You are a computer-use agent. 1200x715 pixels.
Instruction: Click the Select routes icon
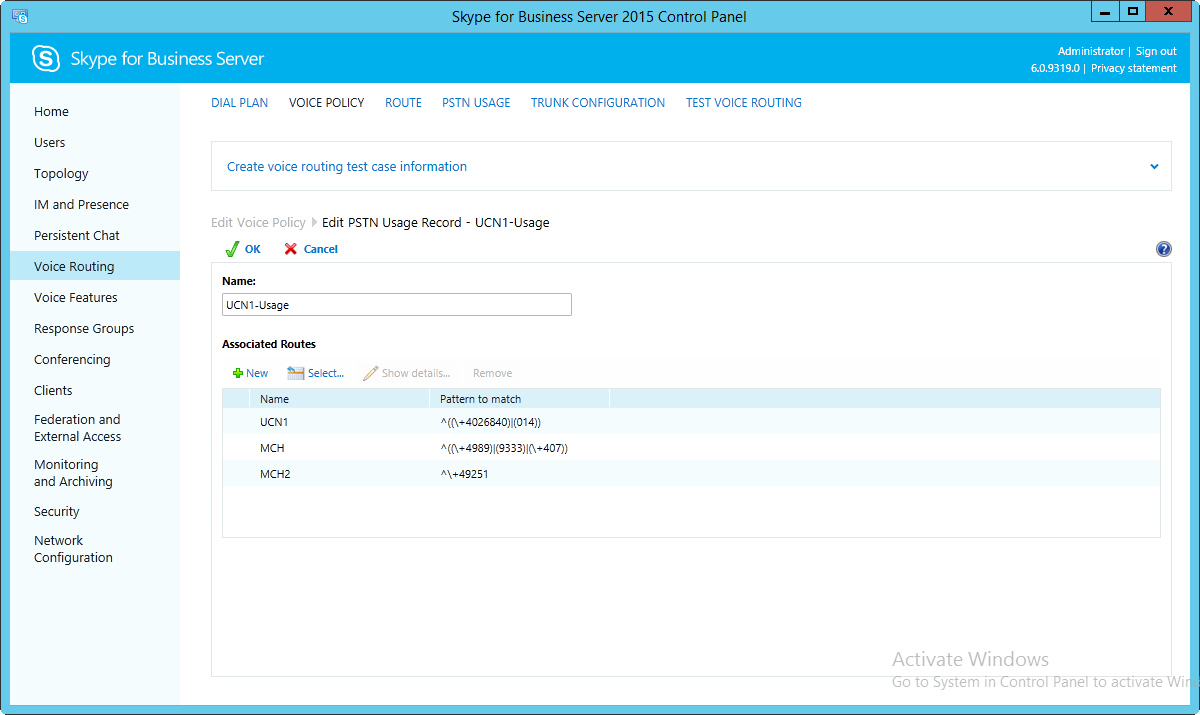click(295, 373)
